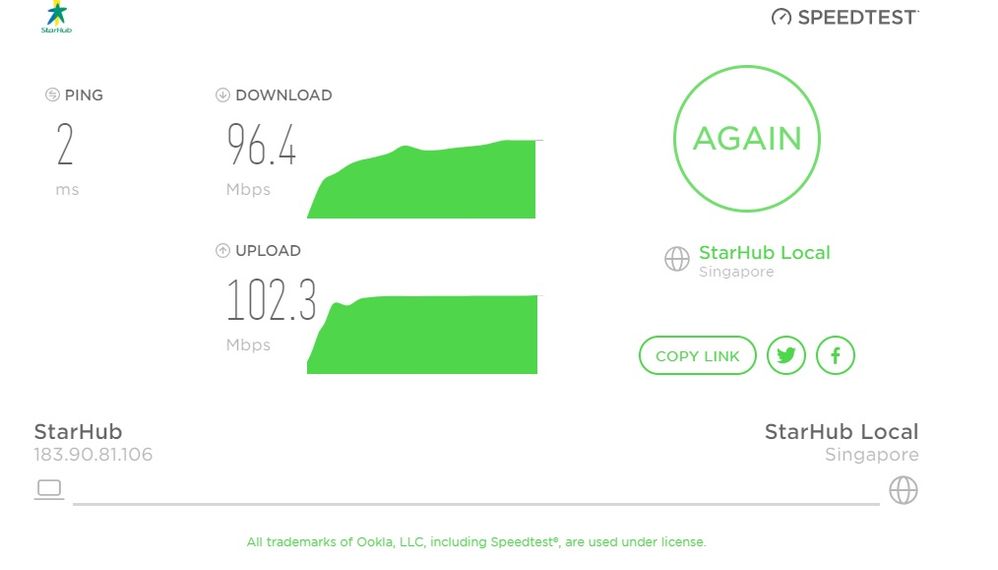The height and width of the screenshot is (570, 998).
Task: Click the connection progress line
Action: 476,504
